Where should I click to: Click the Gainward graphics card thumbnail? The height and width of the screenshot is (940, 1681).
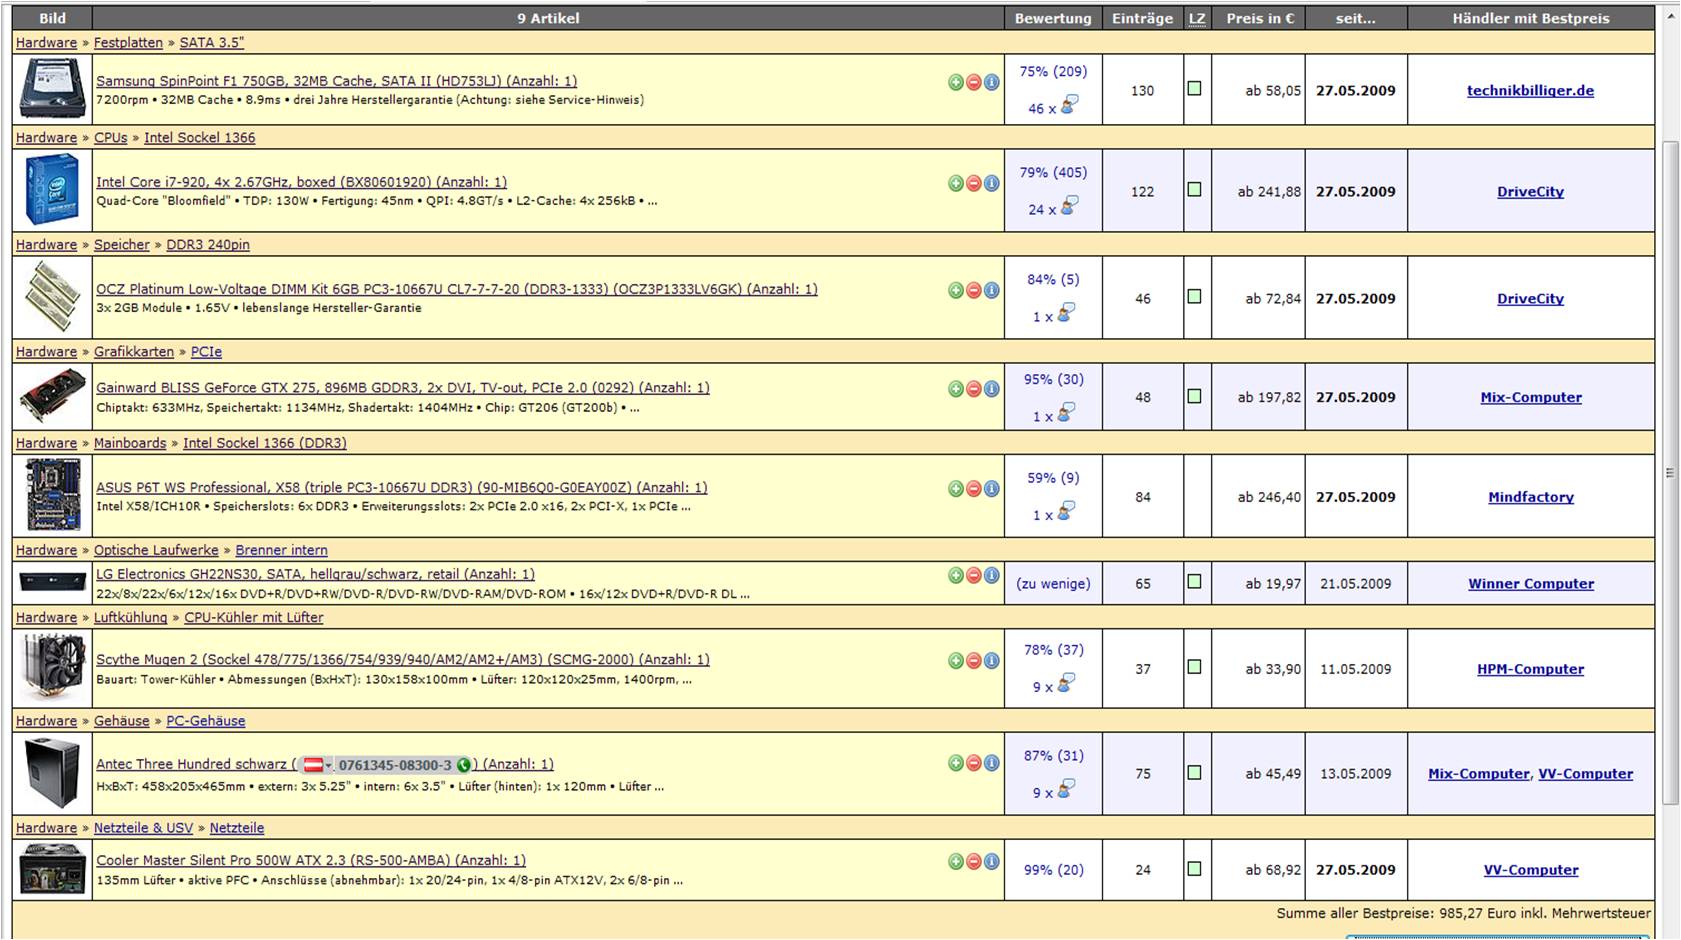pyautogui.click(x=52, y=397)
